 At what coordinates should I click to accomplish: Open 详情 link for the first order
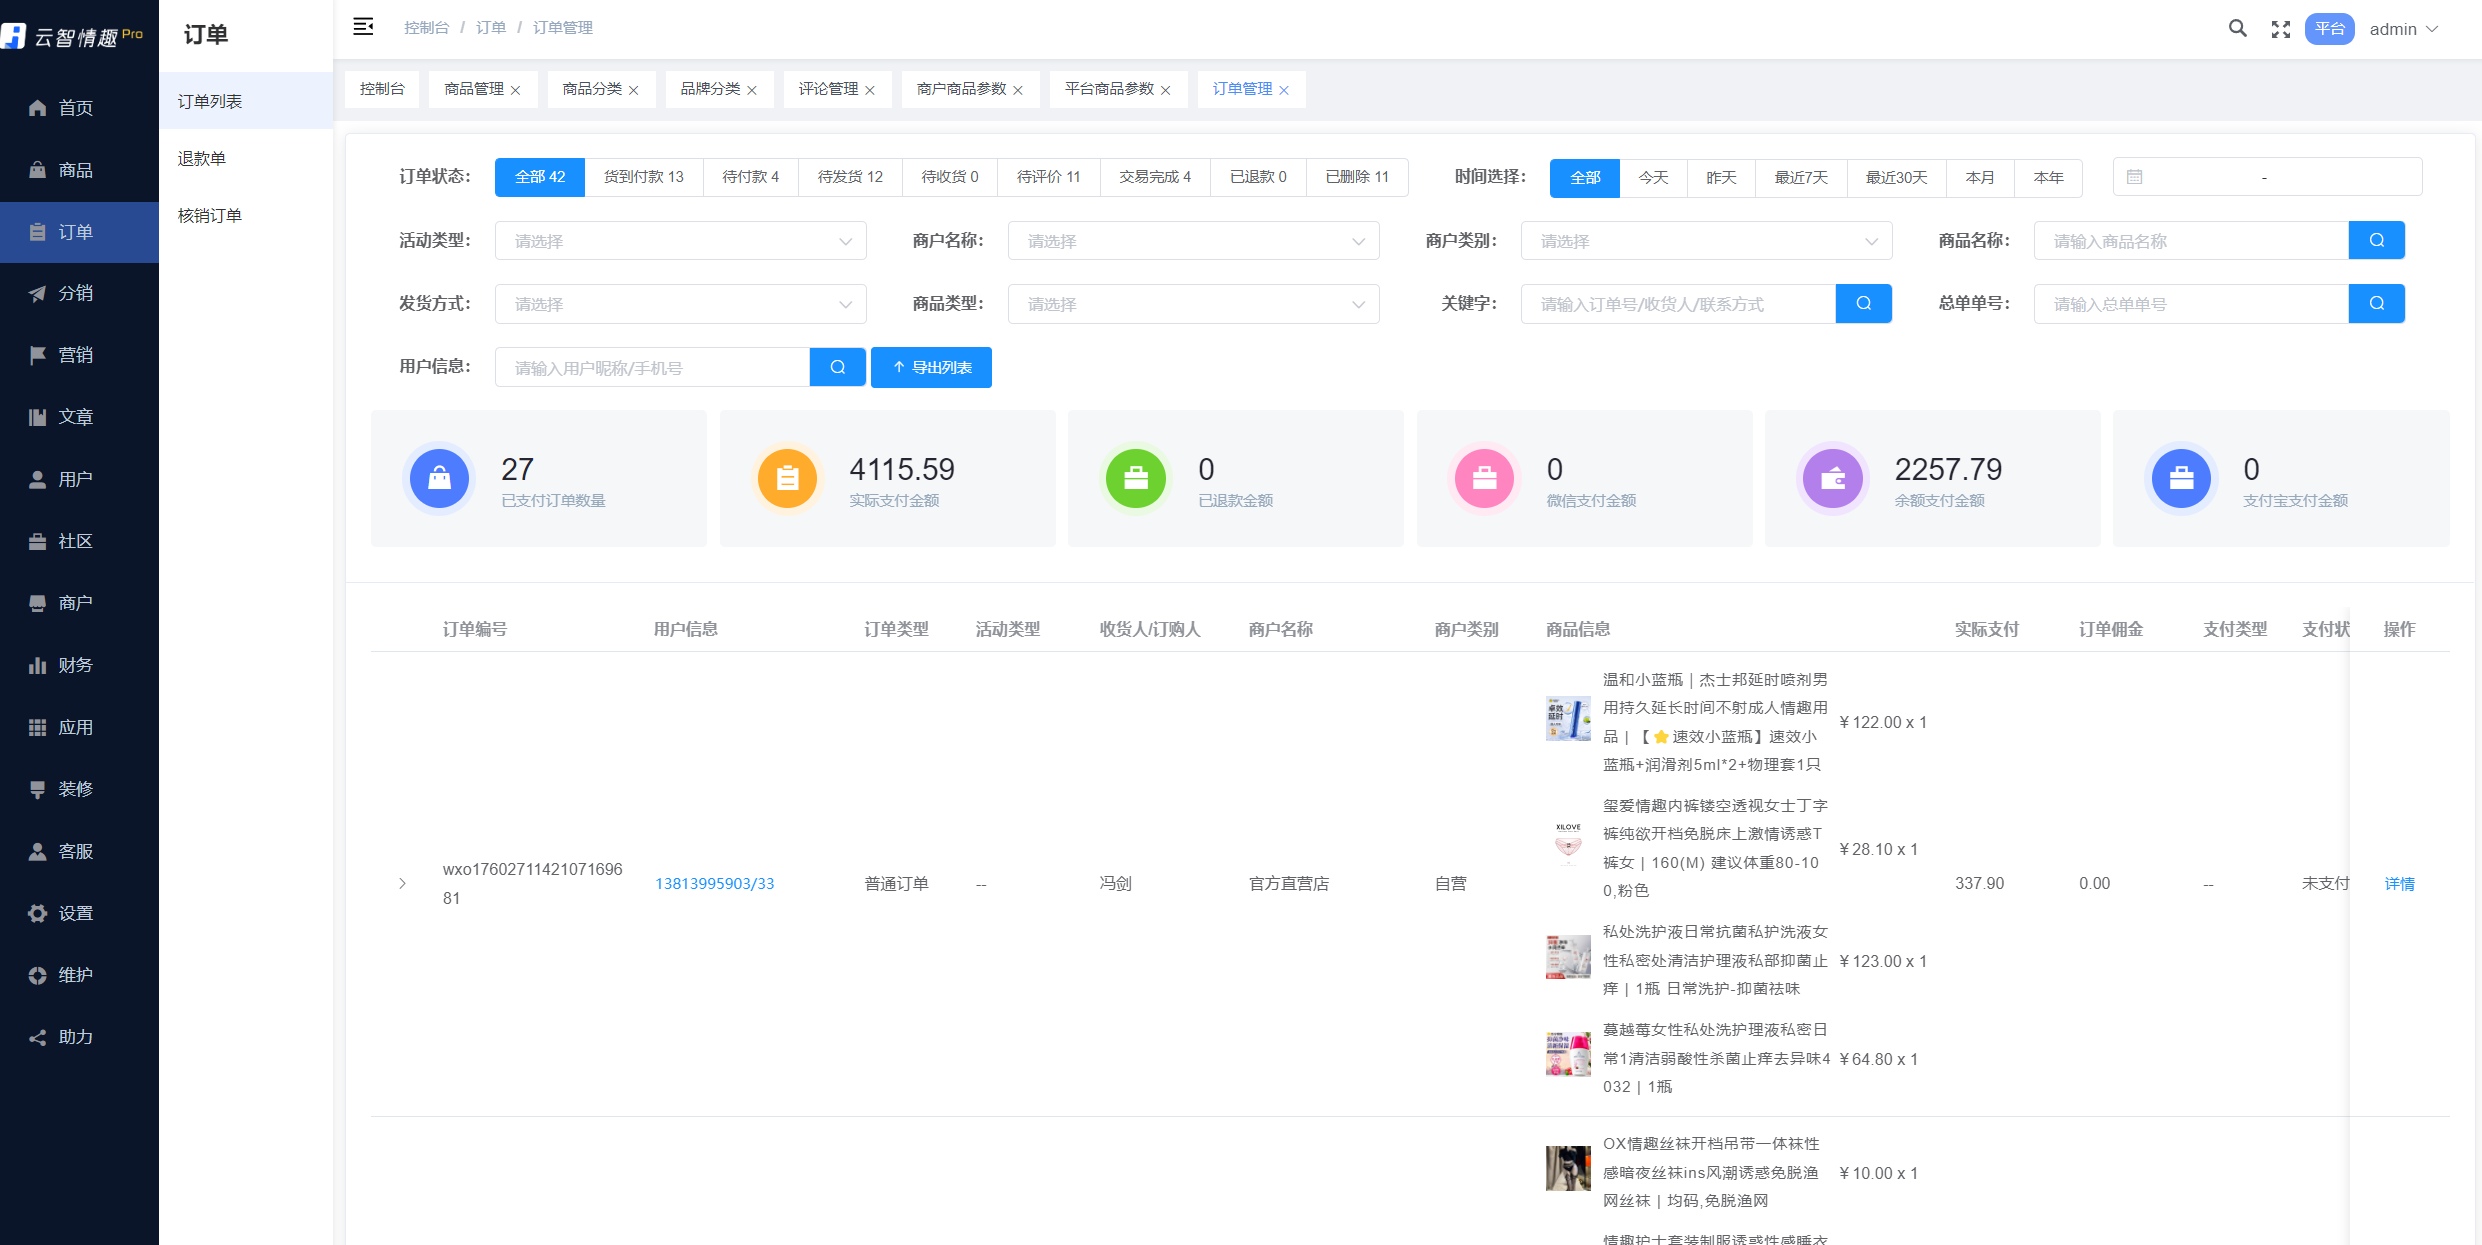pyautogui.click(x=2399, y=883)
